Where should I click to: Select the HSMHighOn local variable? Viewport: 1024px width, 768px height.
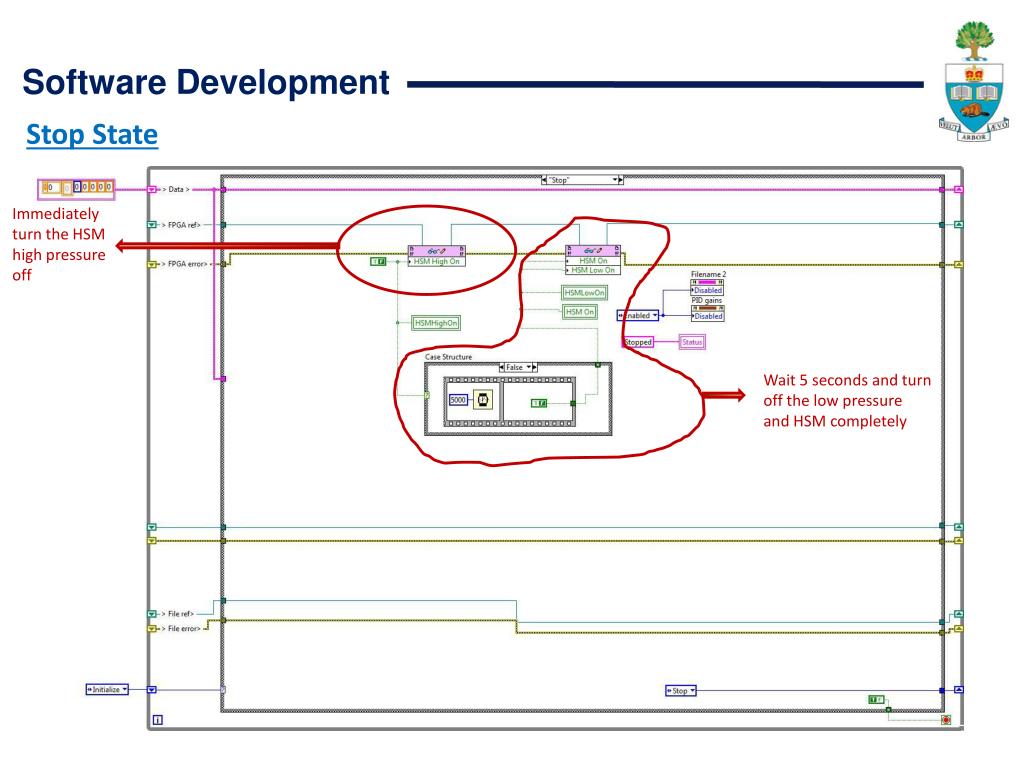pos(436,323)
